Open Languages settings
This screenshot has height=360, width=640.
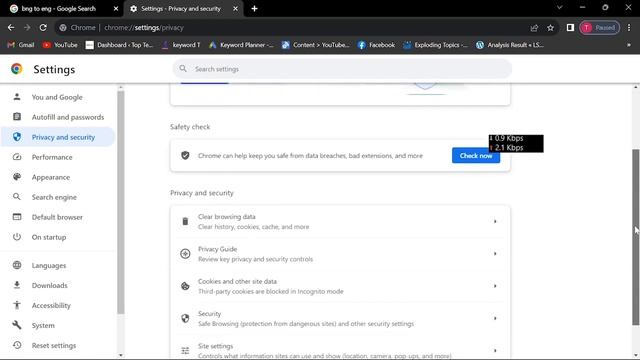(x=57, y=265)
